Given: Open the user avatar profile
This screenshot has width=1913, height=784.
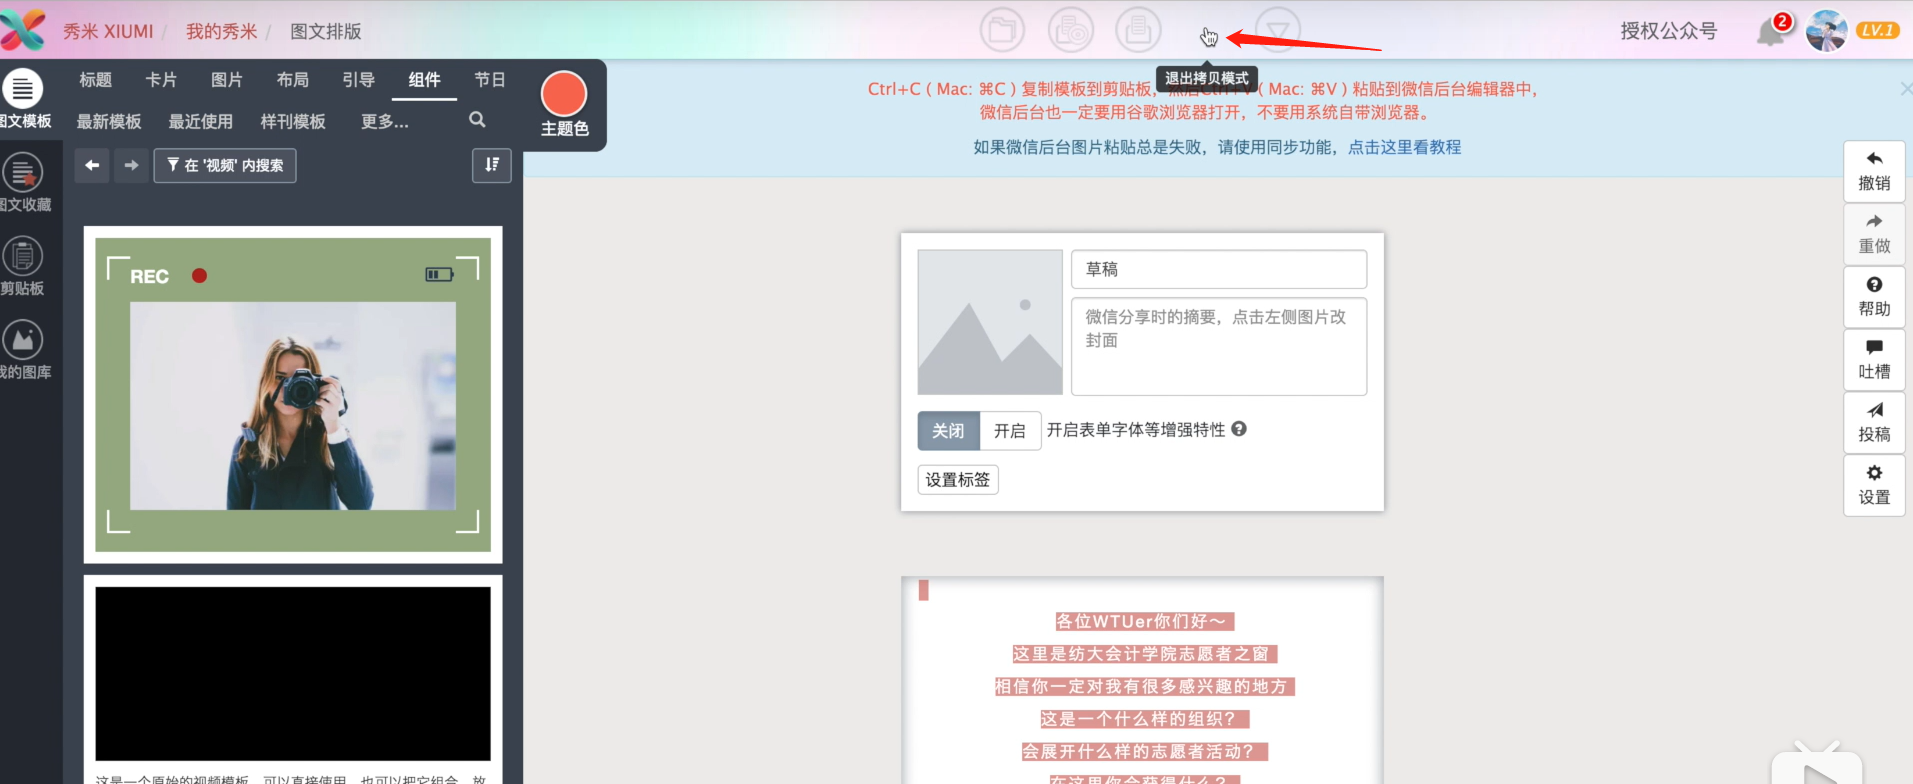Looking at the screenshot, I should pyautogui.click(x=1827, y=31).
